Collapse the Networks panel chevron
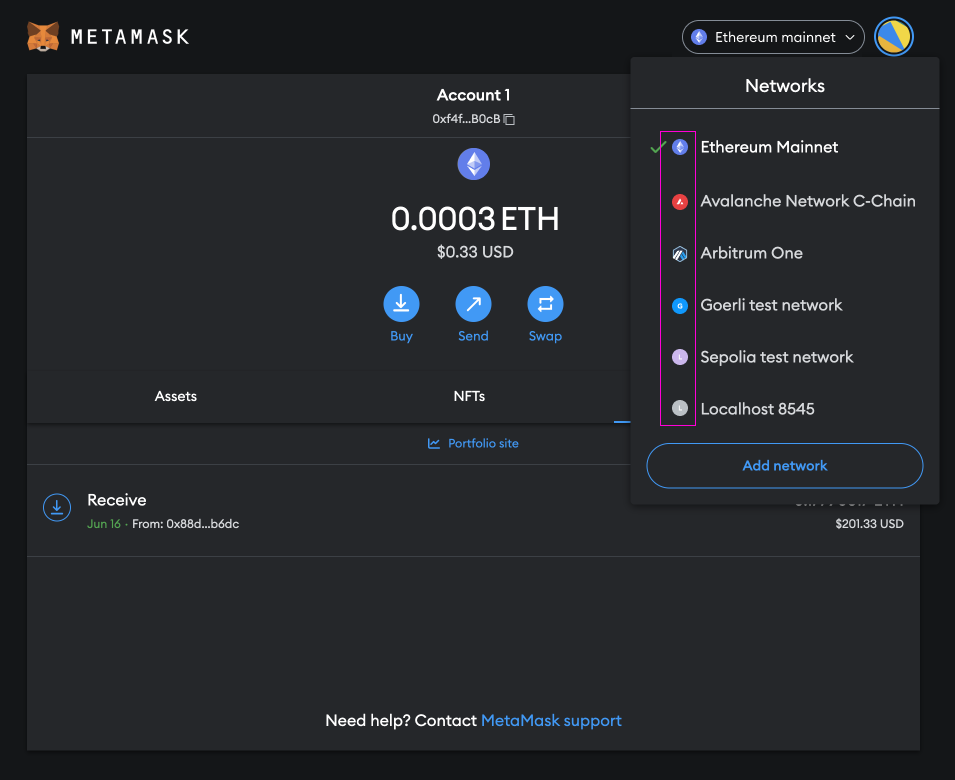Viewport: 955px width, 780px height. point(849,37)
